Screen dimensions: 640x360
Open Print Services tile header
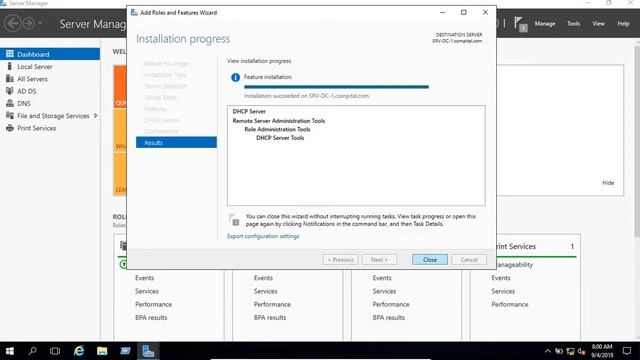click(536, 247)
